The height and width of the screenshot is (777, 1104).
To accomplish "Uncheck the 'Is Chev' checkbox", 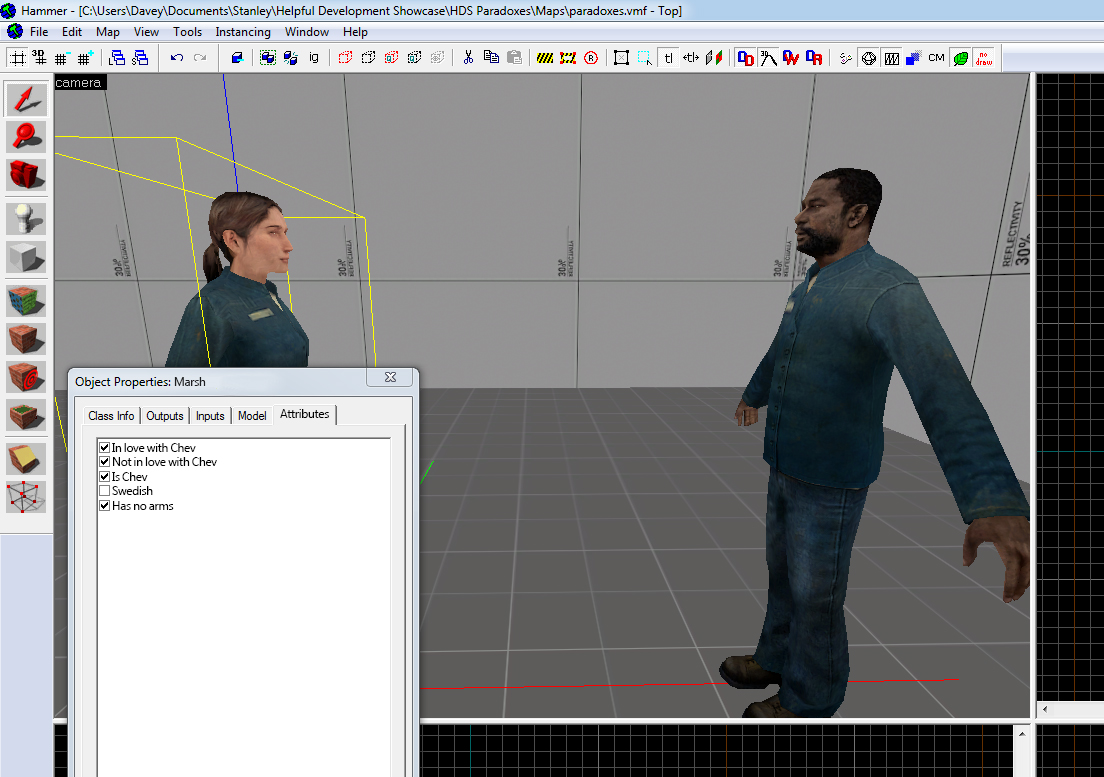I will coord(104,476).
